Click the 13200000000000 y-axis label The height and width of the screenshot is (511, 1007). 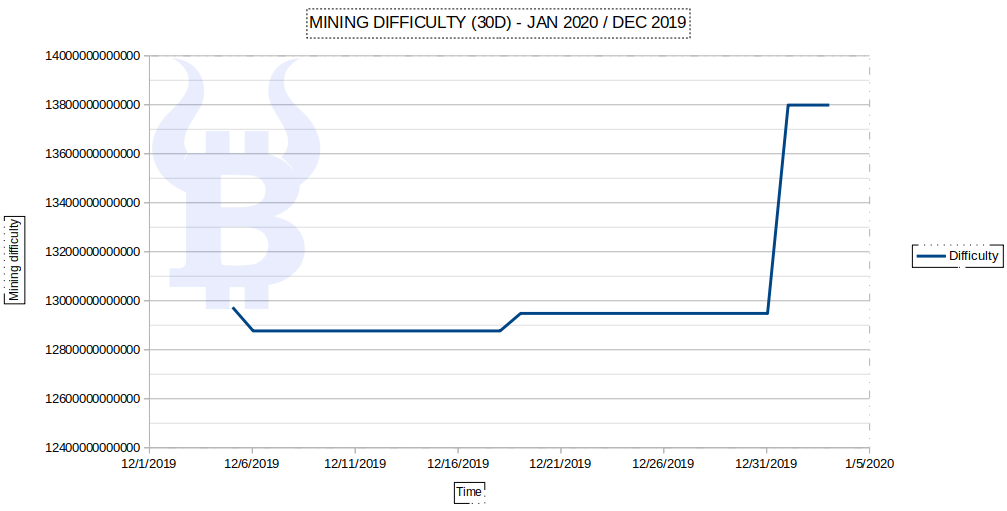tap(92, 252)
